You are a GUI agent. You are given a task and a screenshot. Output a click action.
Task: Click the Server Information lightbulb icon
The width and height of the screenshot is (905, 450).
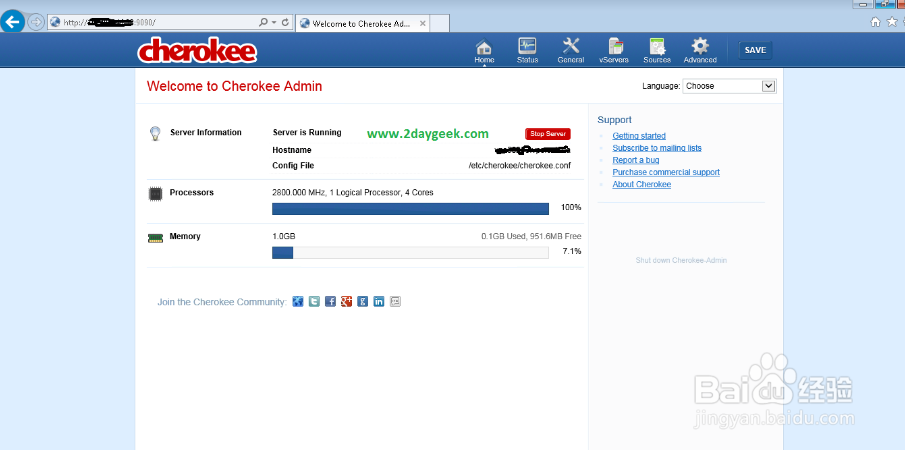point(155,134)
